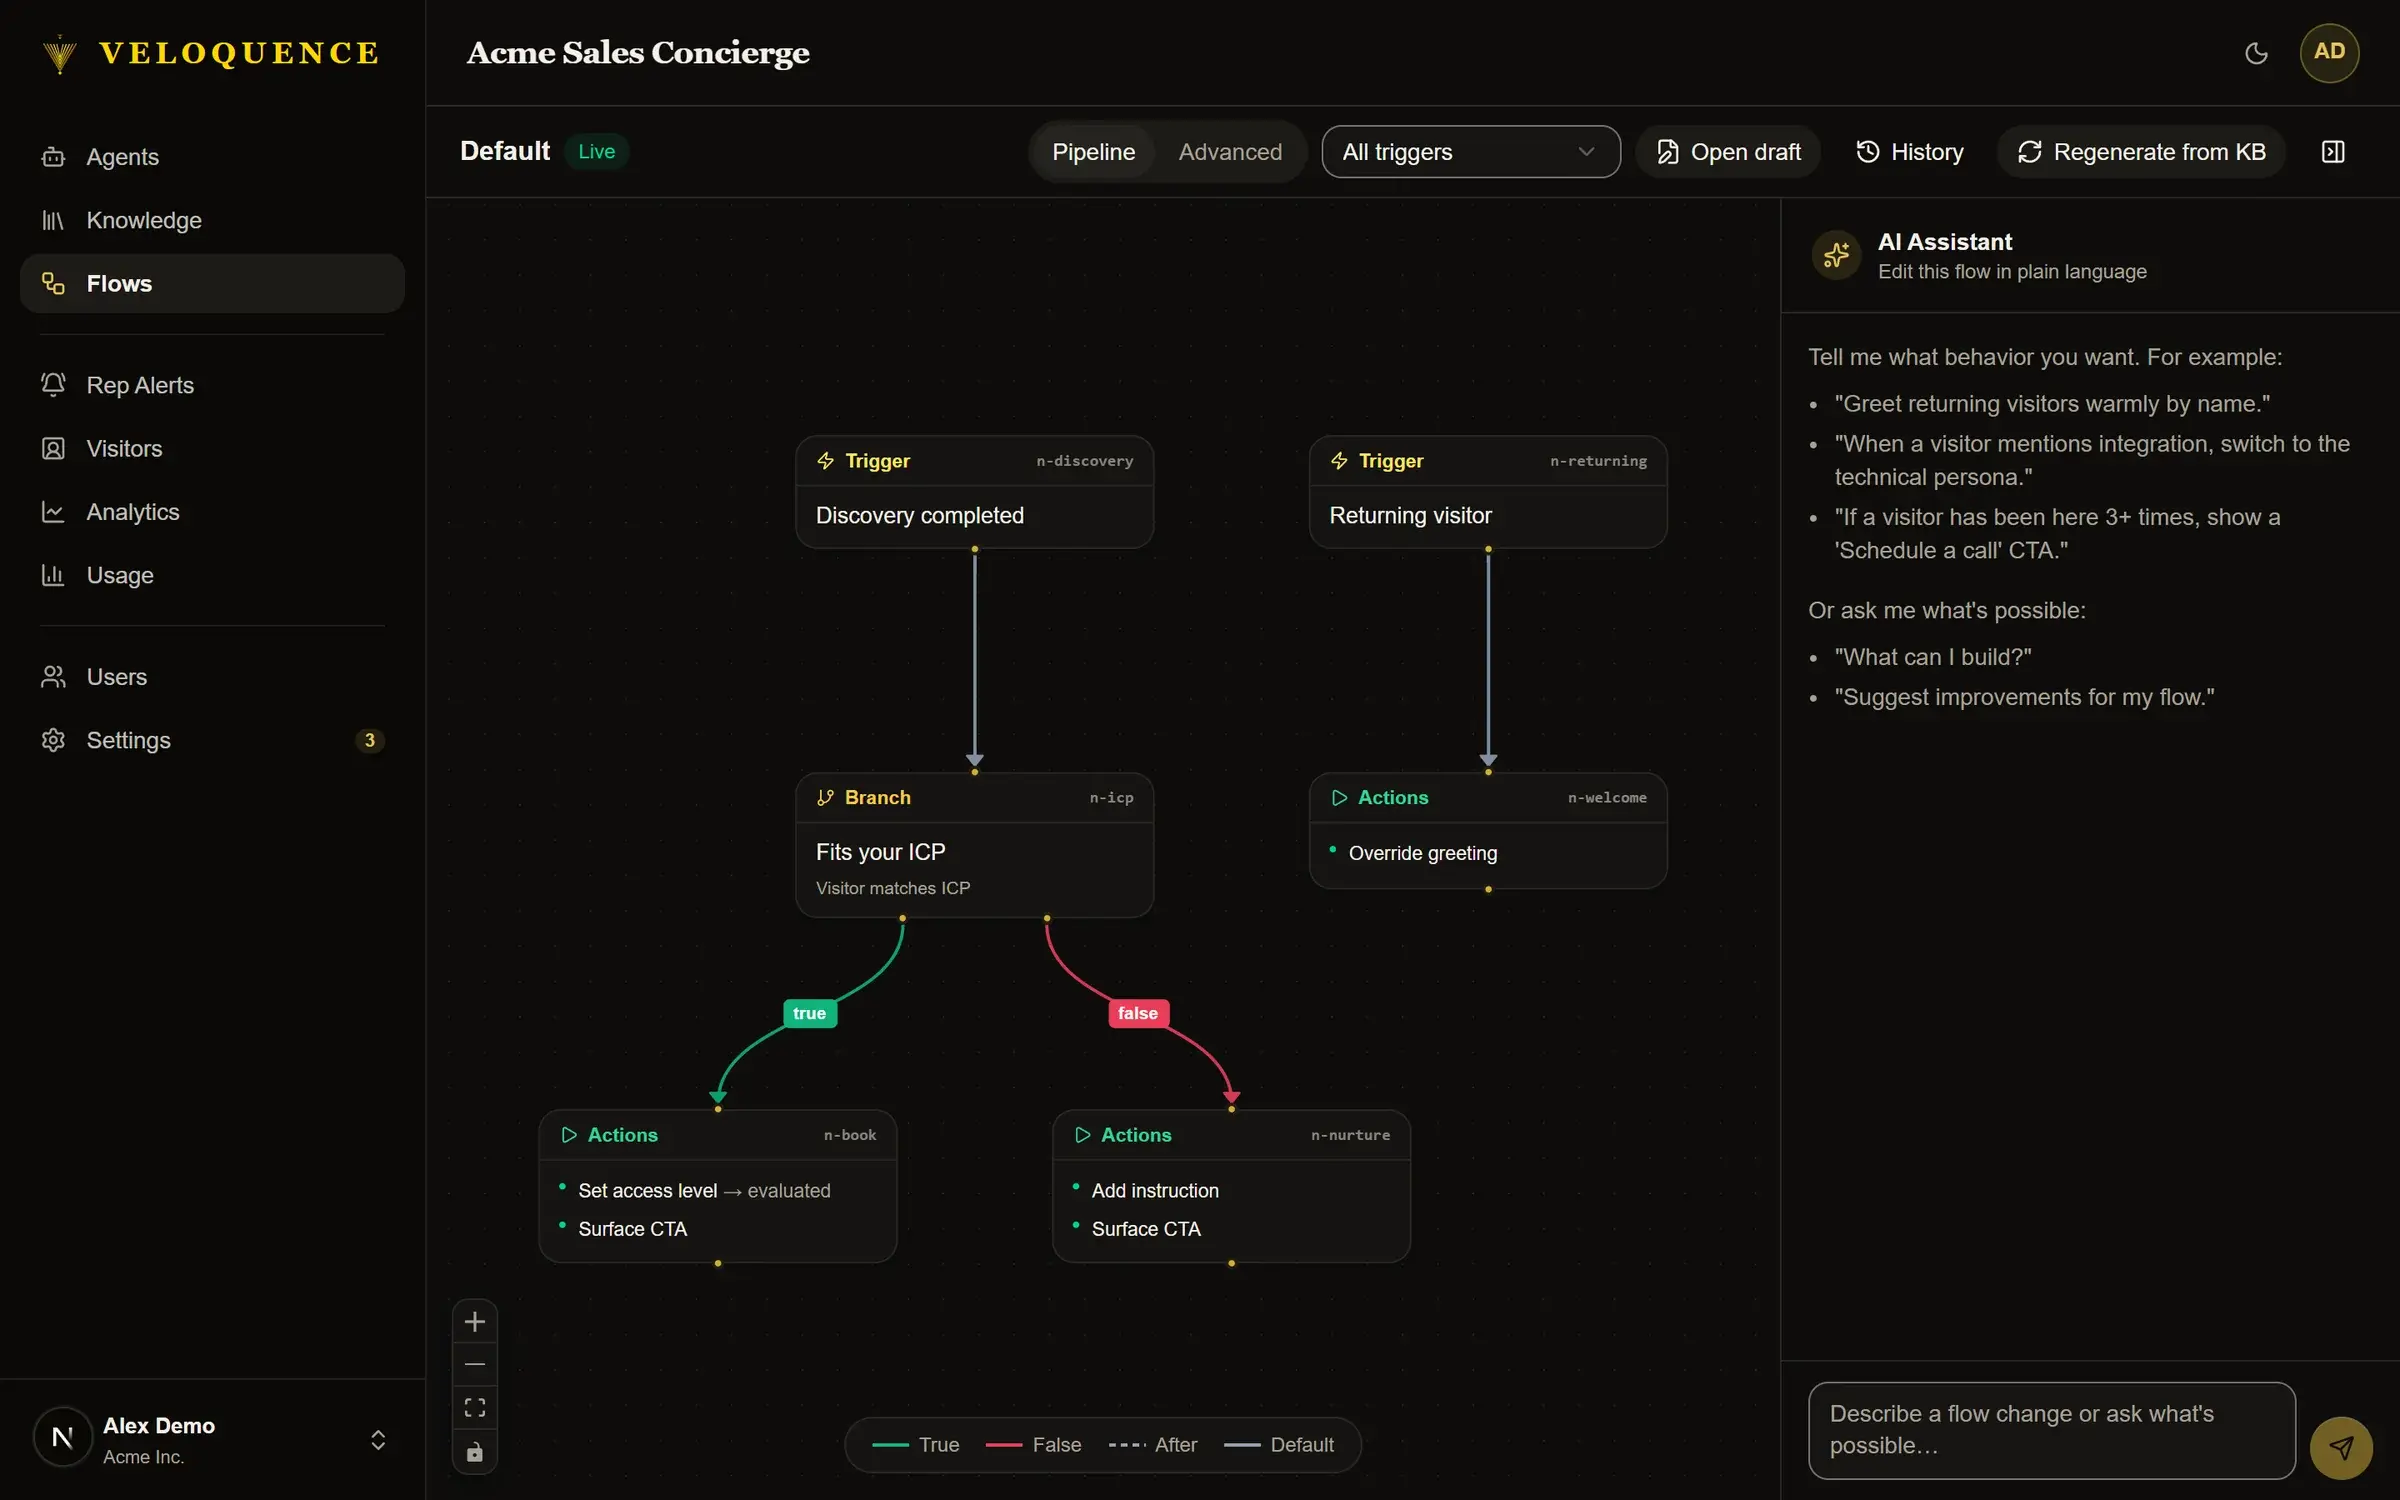Open the Users page
The height and width of the screenshot is (1500, 2400).
tap(212, 677)
